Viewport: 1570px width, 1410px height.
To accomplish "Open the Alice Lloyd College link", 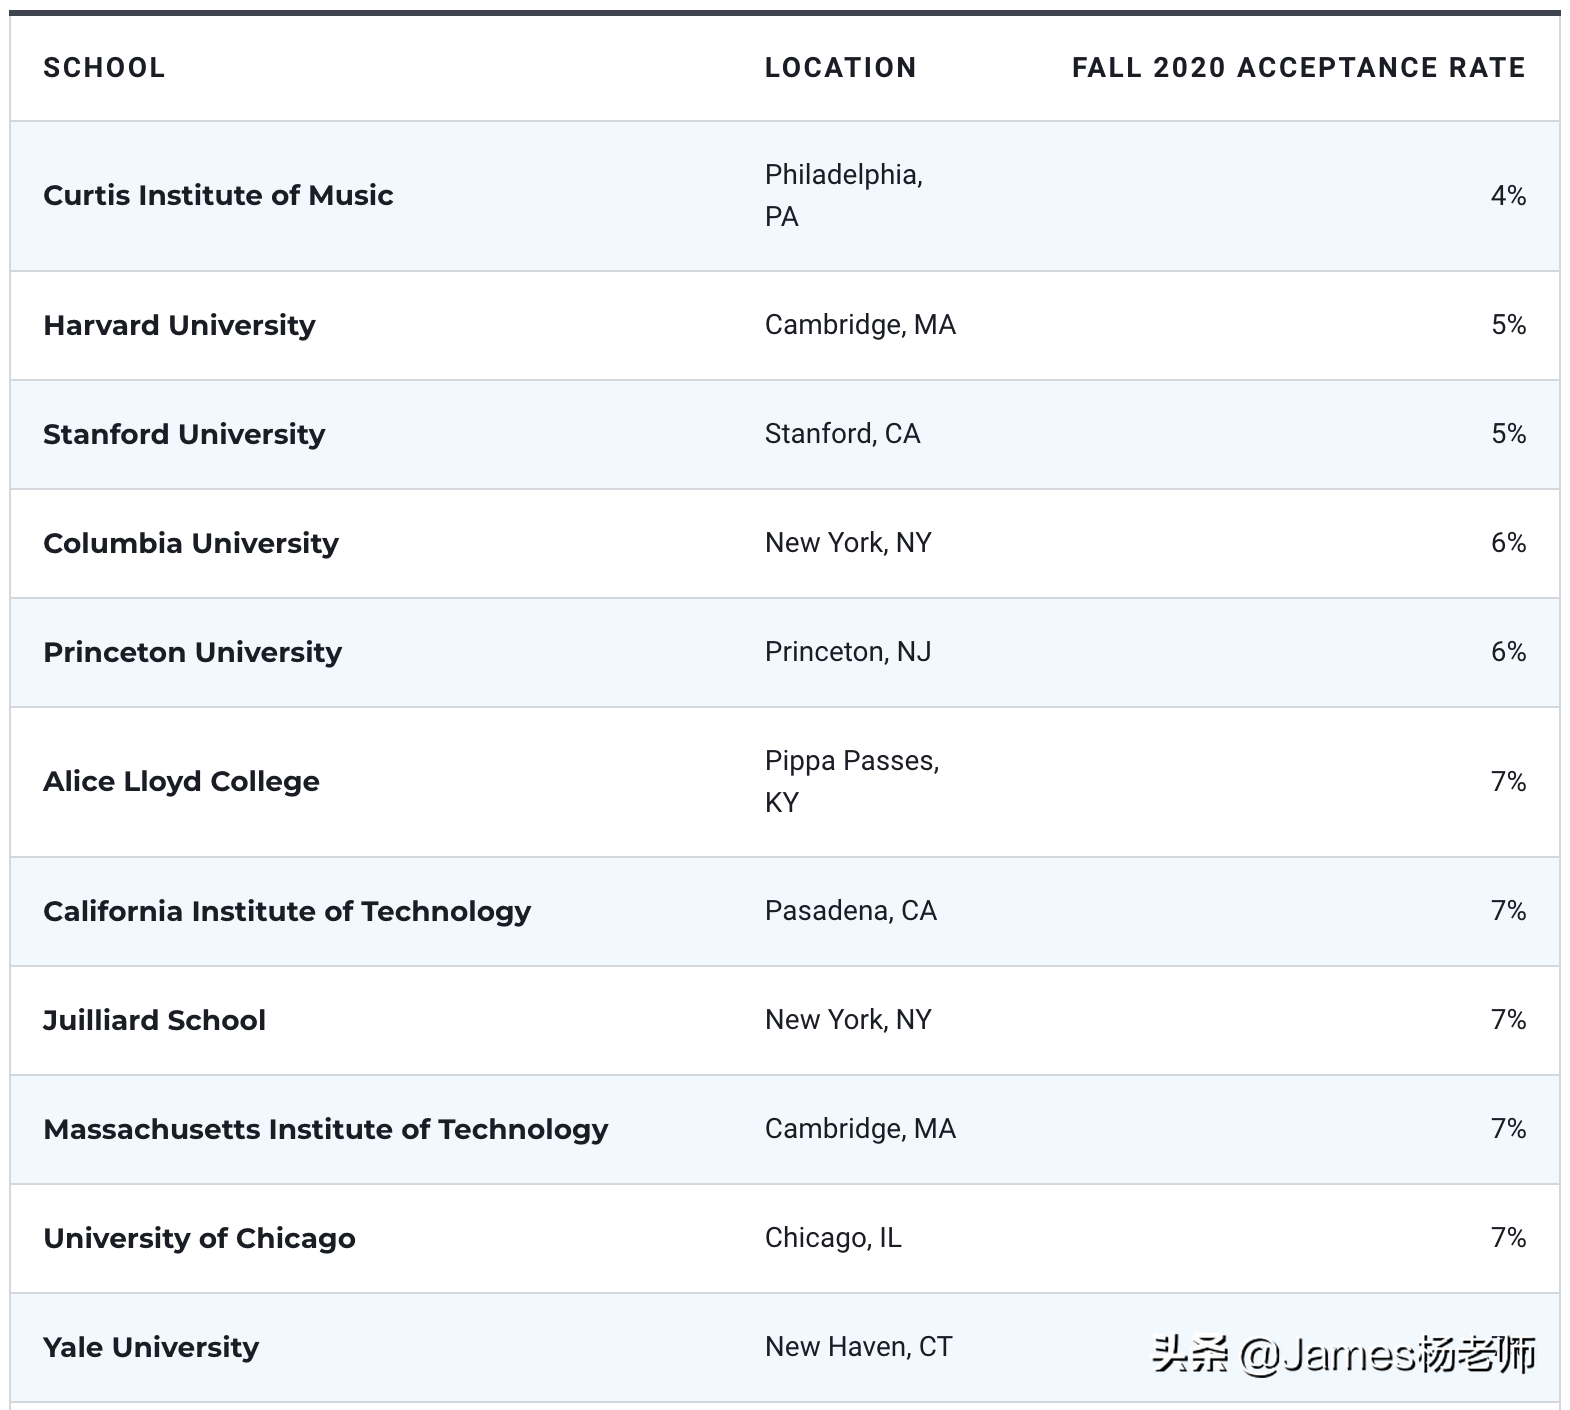I will 181,781.
